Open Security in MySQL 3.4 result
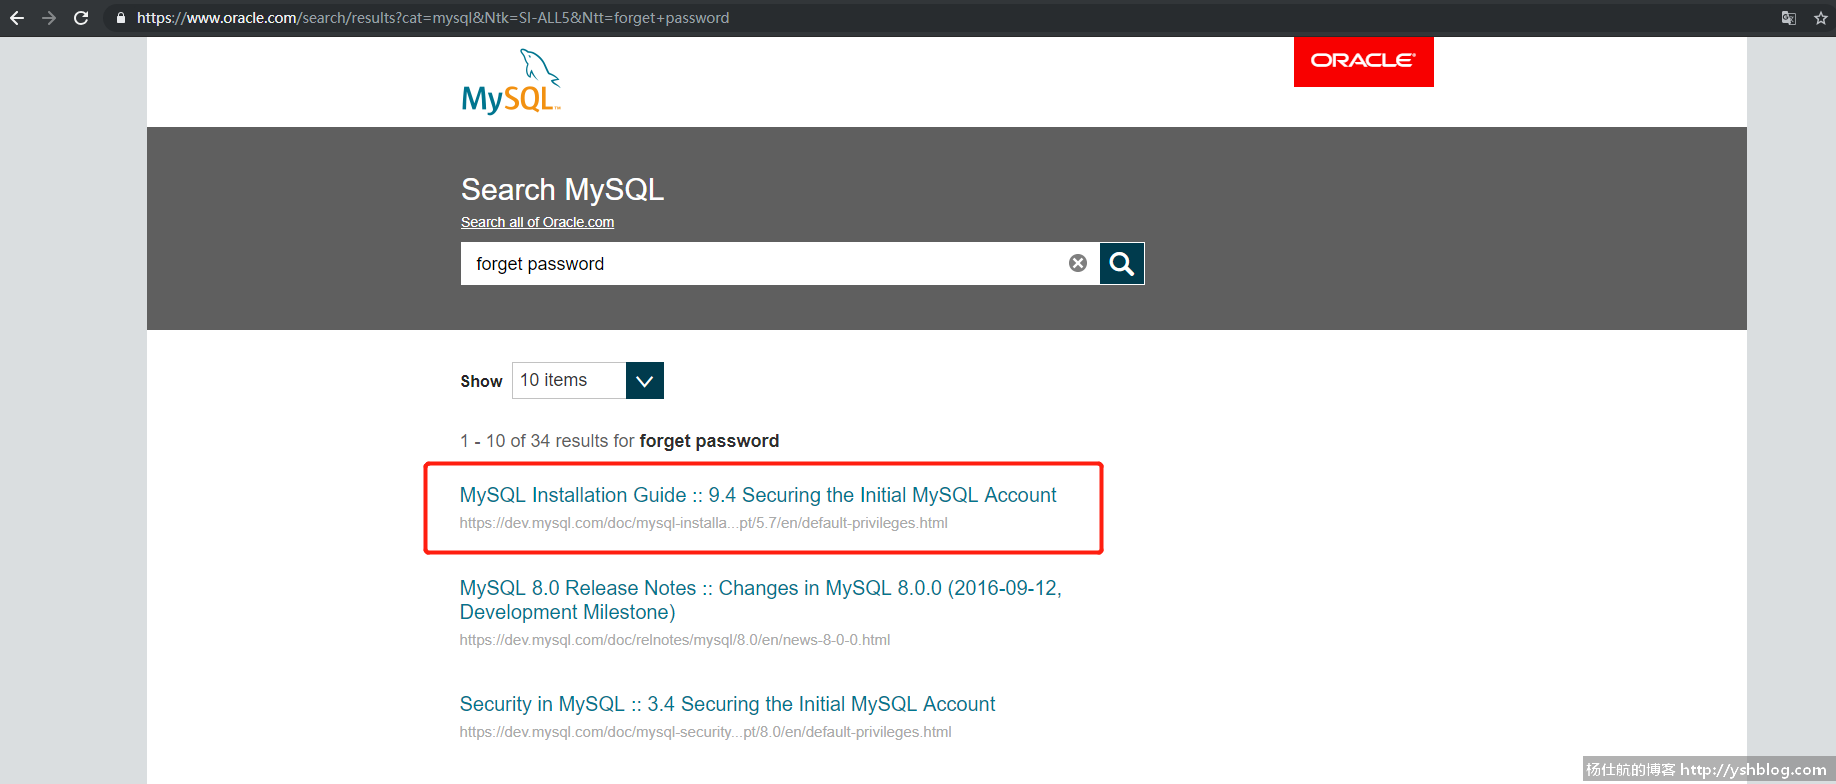The width and height of the screenshot is (1836, 784). coord(727,704)
